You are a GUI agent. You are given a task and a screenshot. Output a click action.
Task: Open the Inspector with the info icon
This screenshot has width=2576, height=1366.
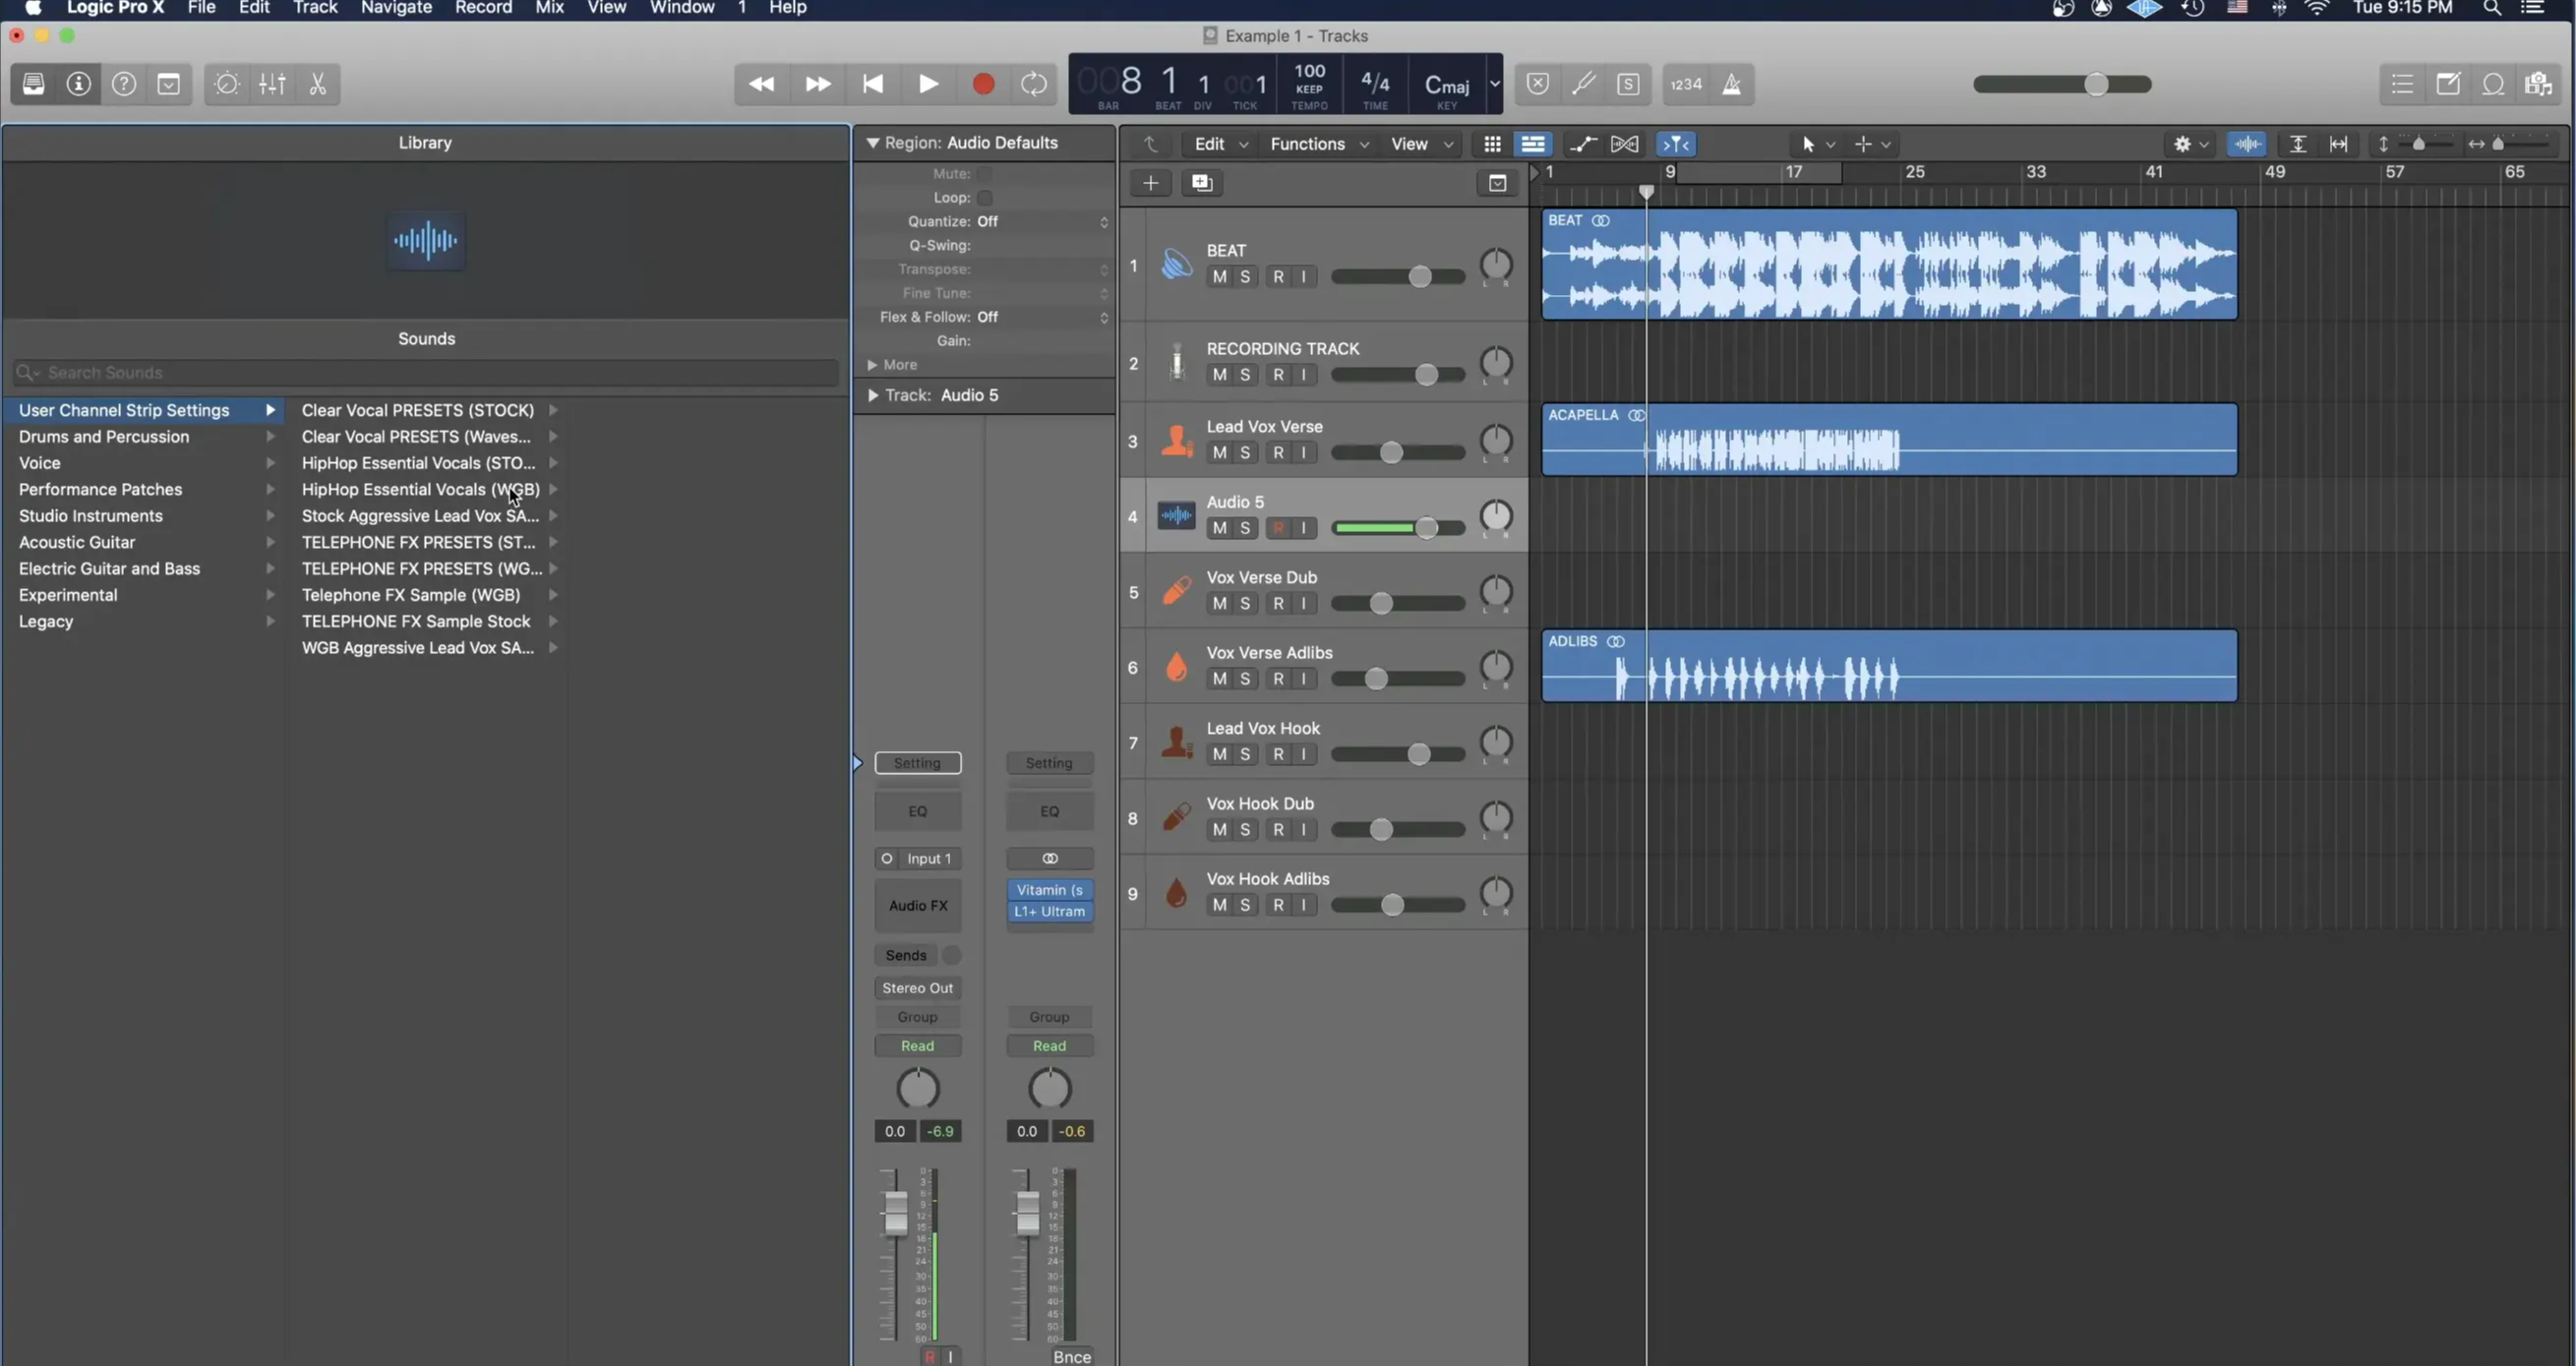point(78,84)
